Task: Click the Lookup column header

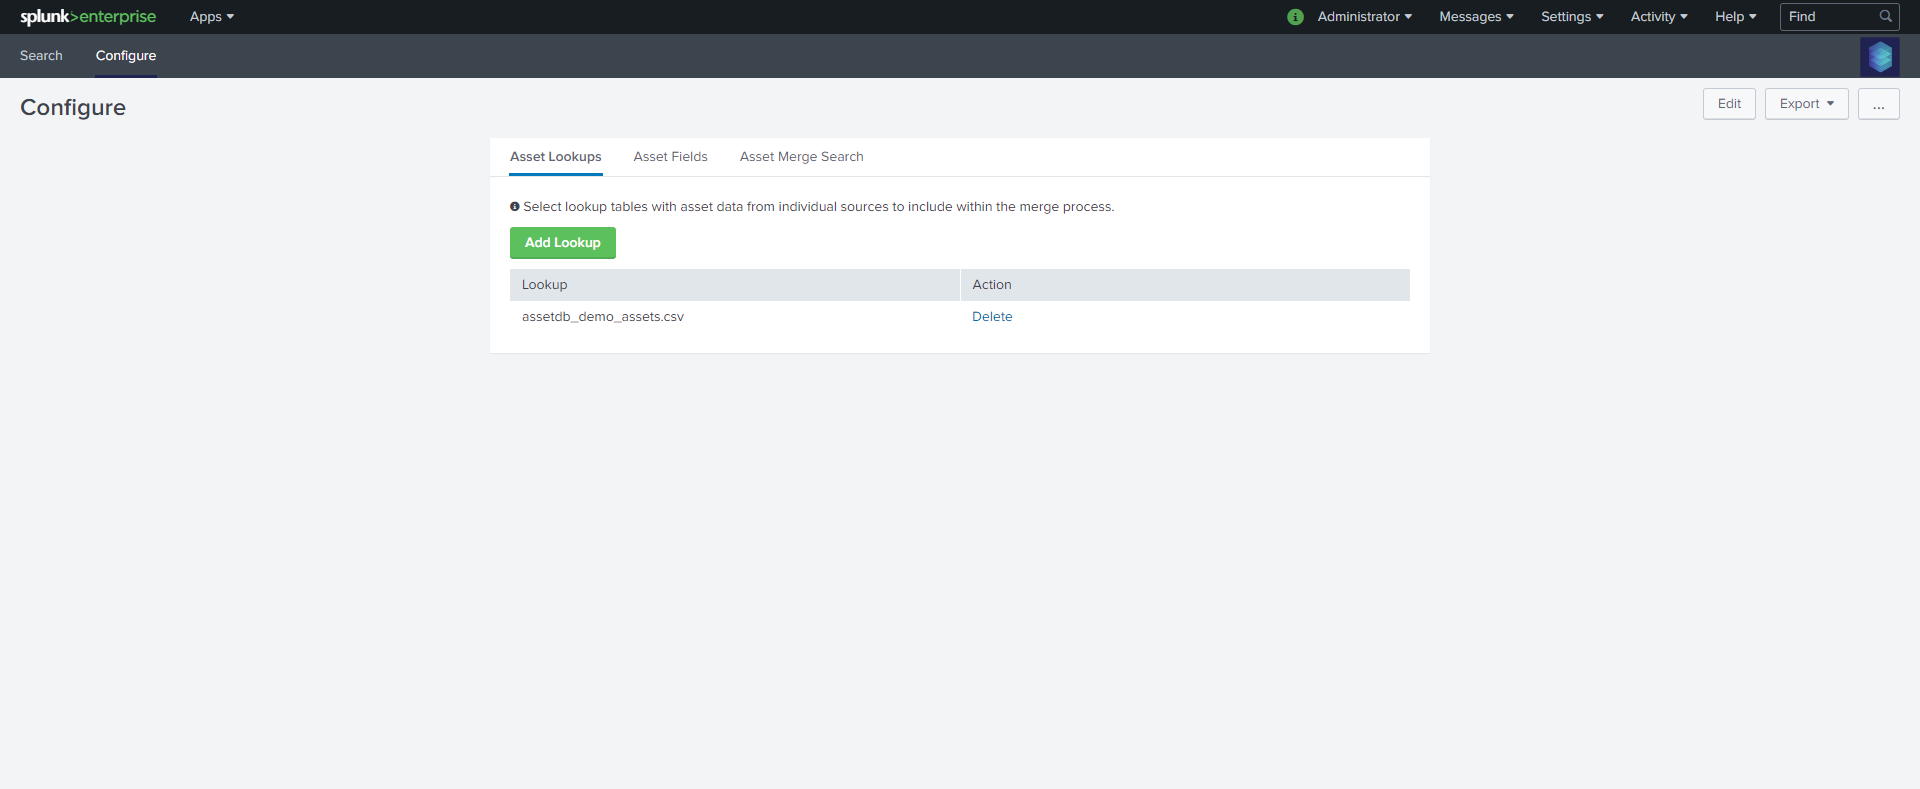Action: pos(735,285)
